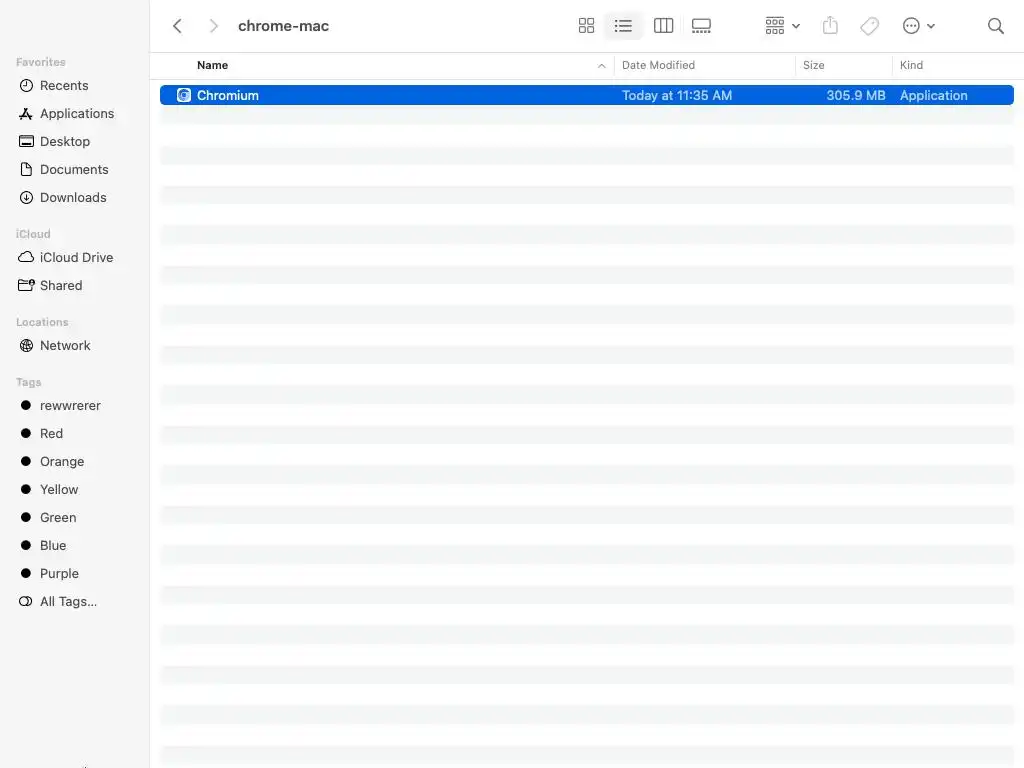This screenshot has width=1024, height=768.
Task: Filter by the Green tag
Action: coord(48,519)
